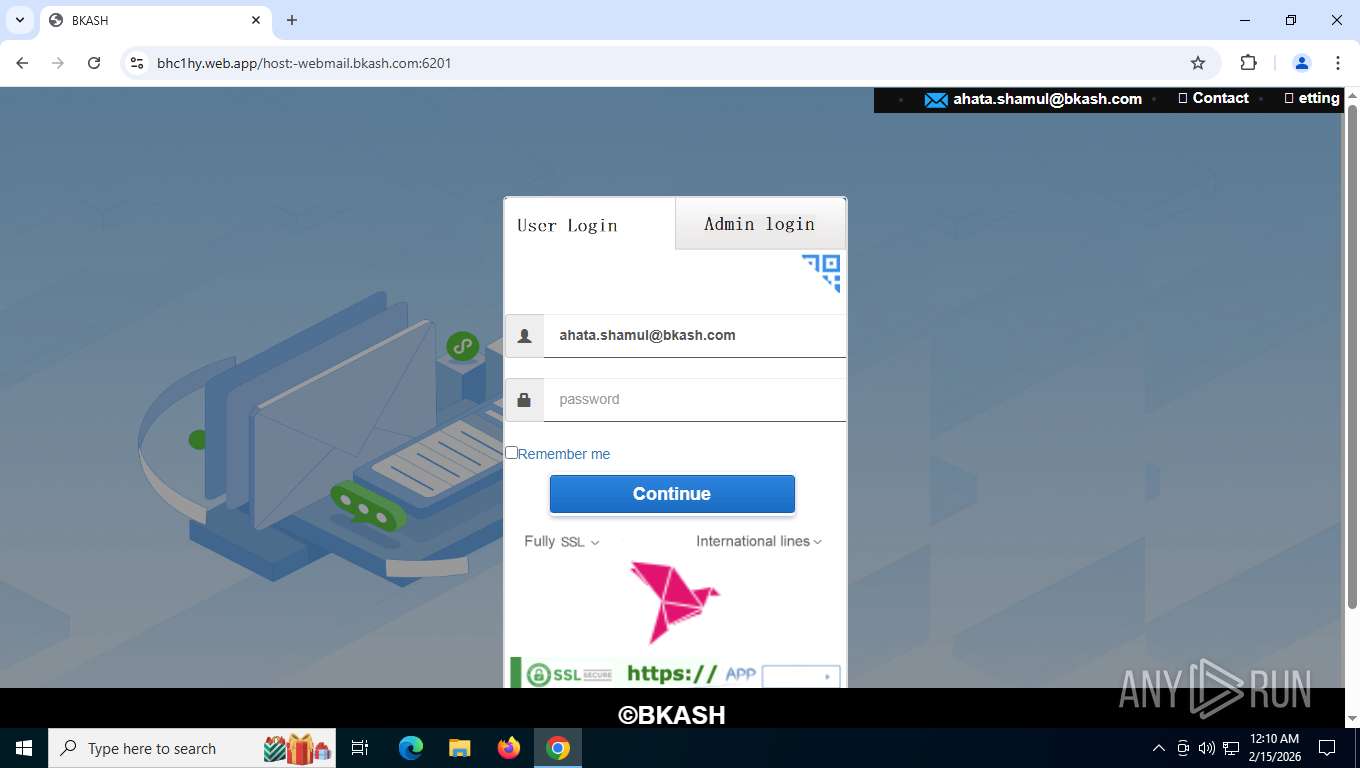Screen dimensions: 1360x768
Task: Click the envelope icon in top bar
Action: [x=936, y=100]
